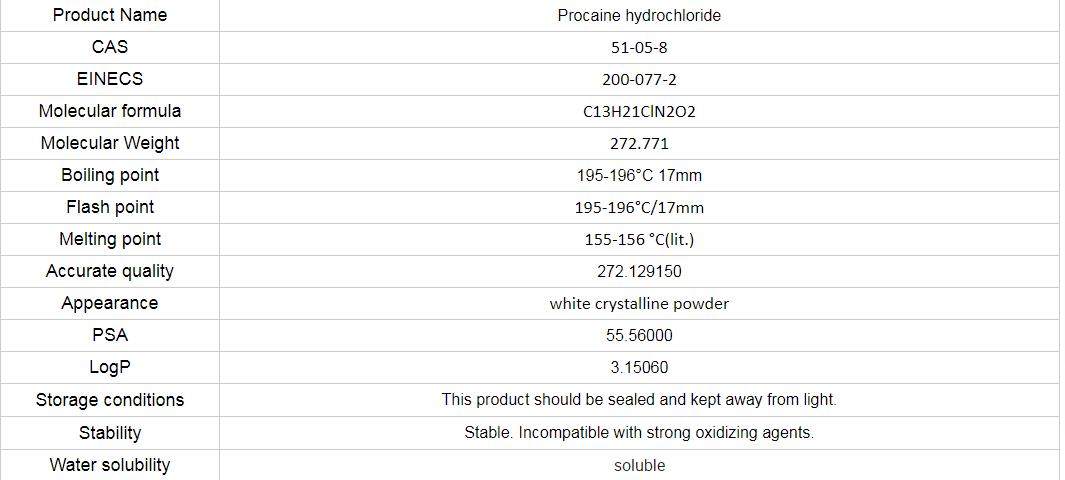Viewport: 1065px width, 480px height.
Task: Select the Procaine hydrochloride value
Action: click(639, 15)
